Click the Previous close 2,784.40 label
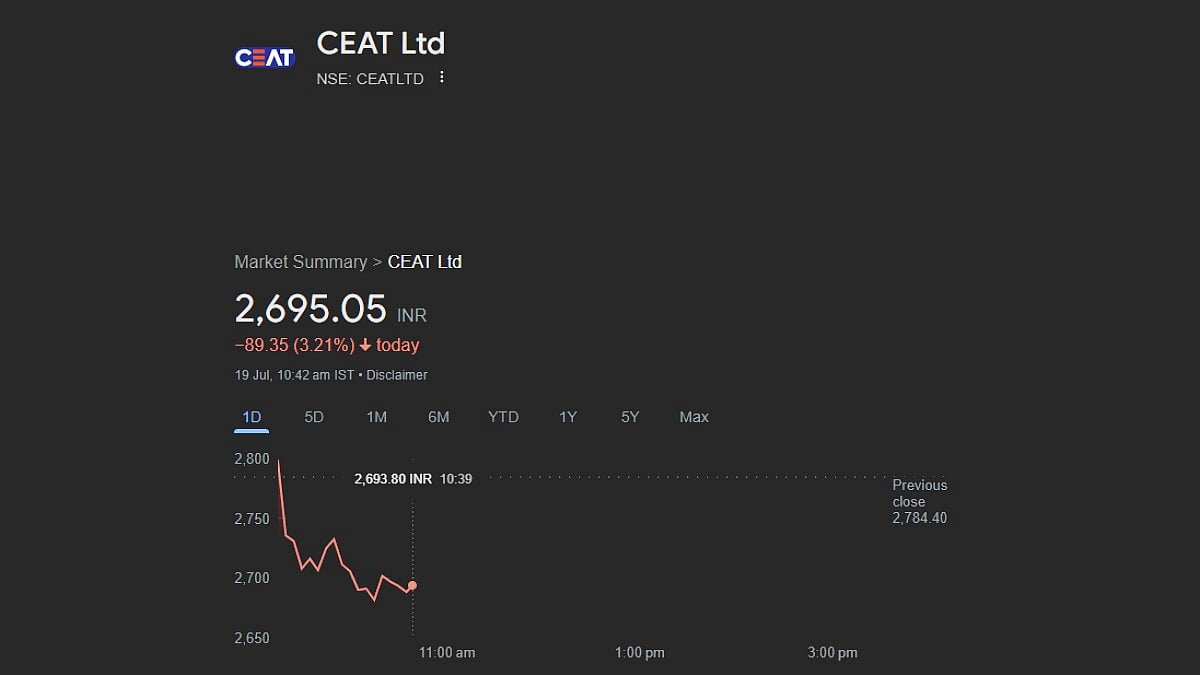The height and width of the screenshot is (675, 1200). click(x=919, y=502)
